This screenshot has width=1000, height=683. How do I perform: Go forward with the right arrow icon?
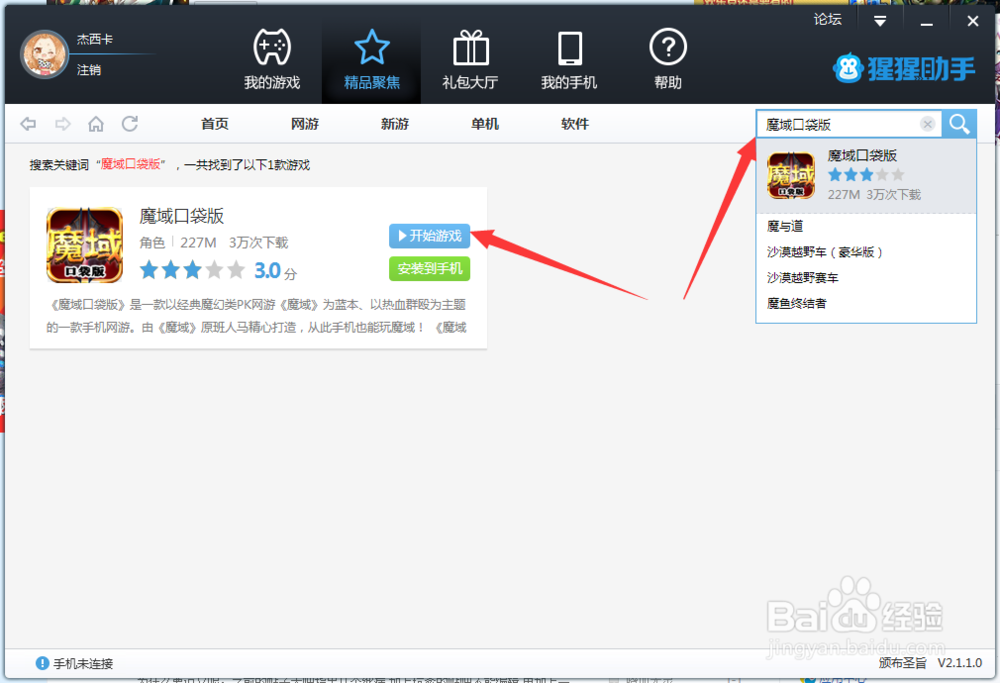[x=62, y=124]
